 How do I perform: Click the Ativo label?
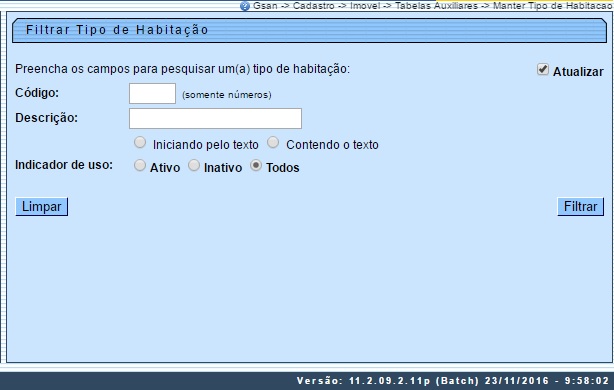point(165,168)
